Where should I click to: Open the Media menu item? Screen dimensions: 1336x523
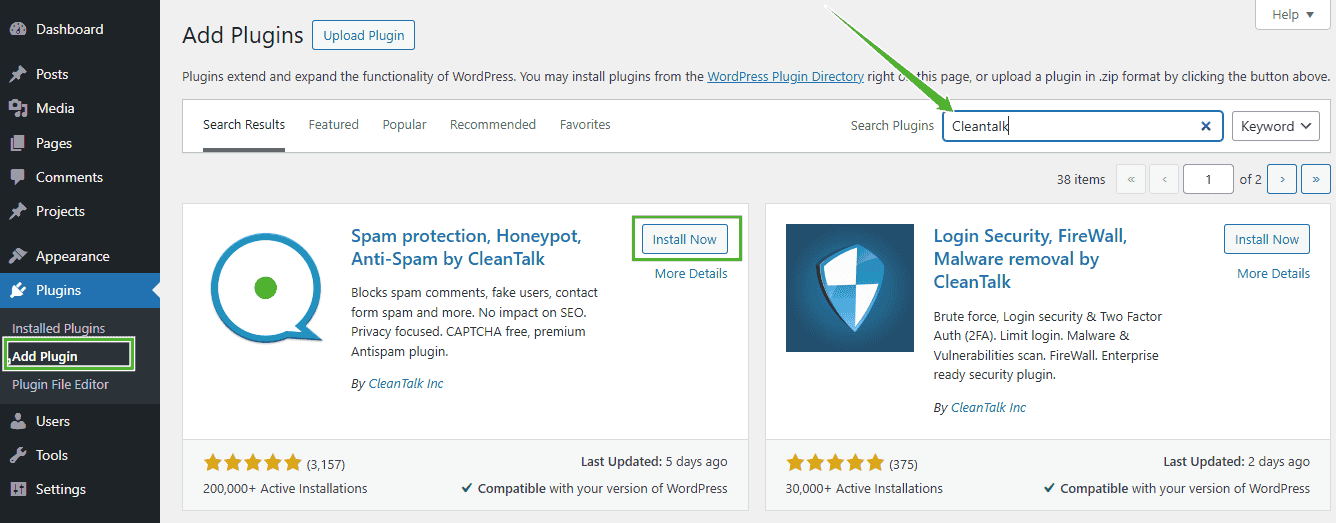coord(80,108)
